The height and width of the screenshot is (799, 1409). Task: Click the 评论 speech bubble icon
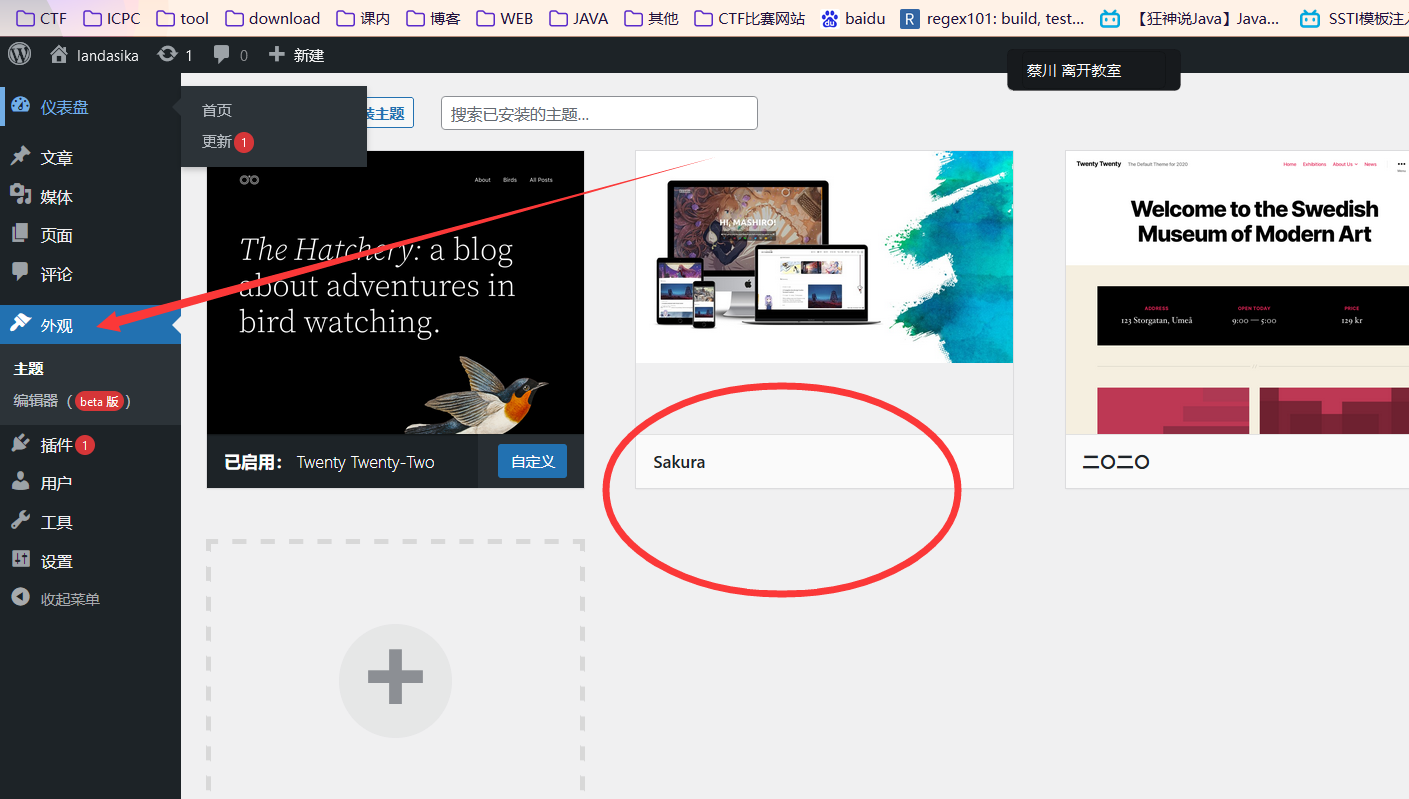pyautogui.click(x=20, y=272)
